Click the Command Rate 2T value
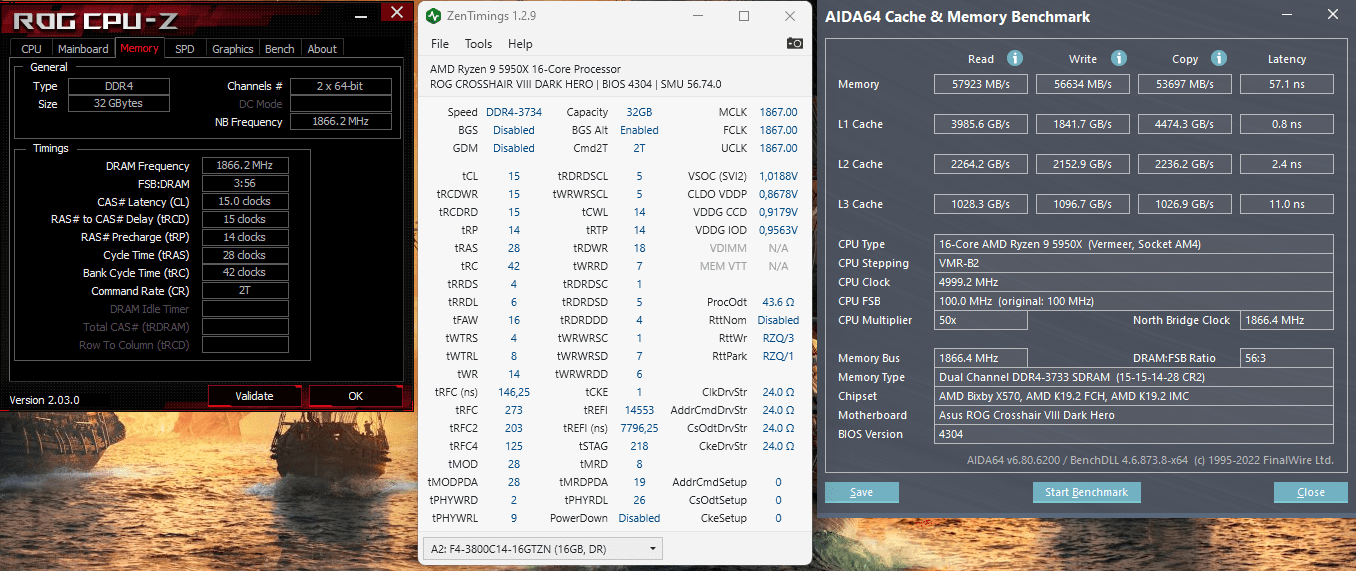Viewport: 1356px width, 571px height. (x=245, y=290)
